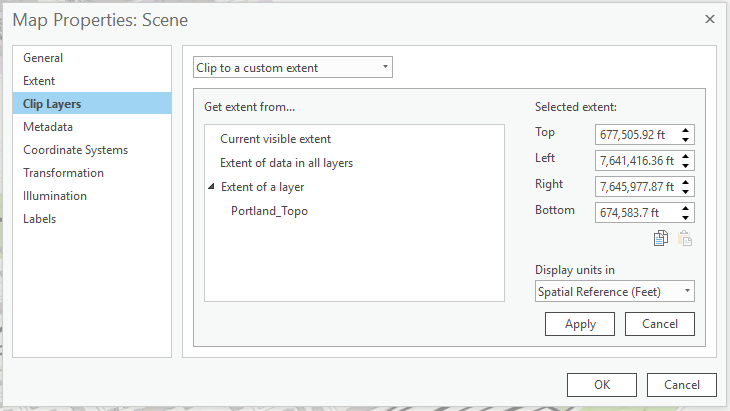Select the Metadata tab
This screenshot has height=411, width=730.
(x=48, y=127)
